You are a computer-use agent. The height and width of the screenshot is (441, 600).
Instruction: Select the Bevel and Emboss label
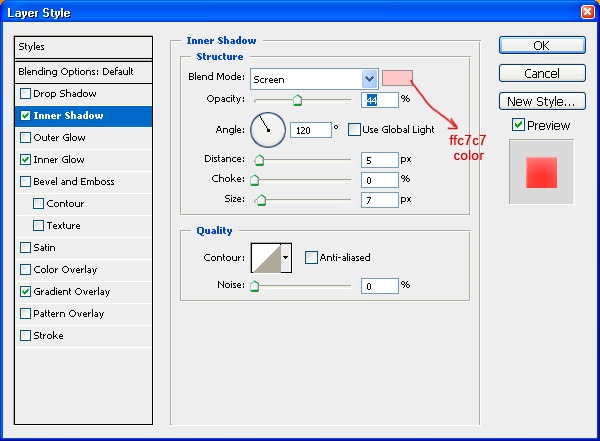(x=74, y=181)
